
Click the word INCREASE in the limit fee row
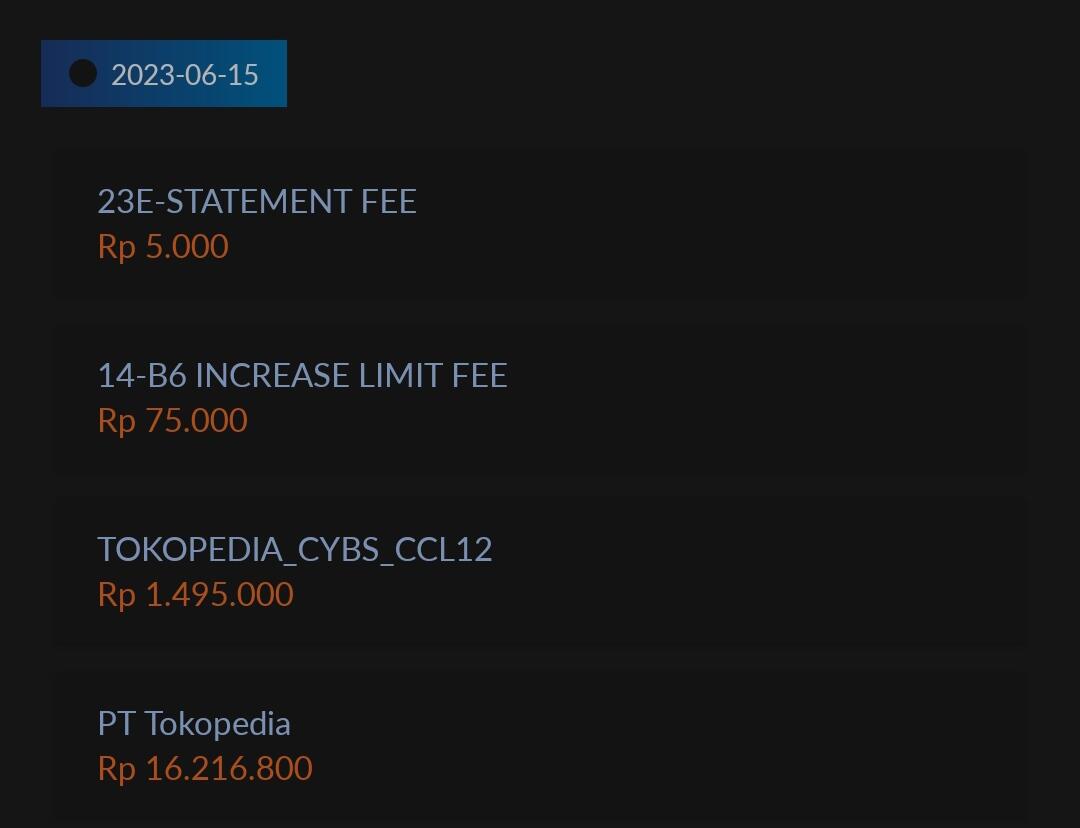[x=272, y=375]
